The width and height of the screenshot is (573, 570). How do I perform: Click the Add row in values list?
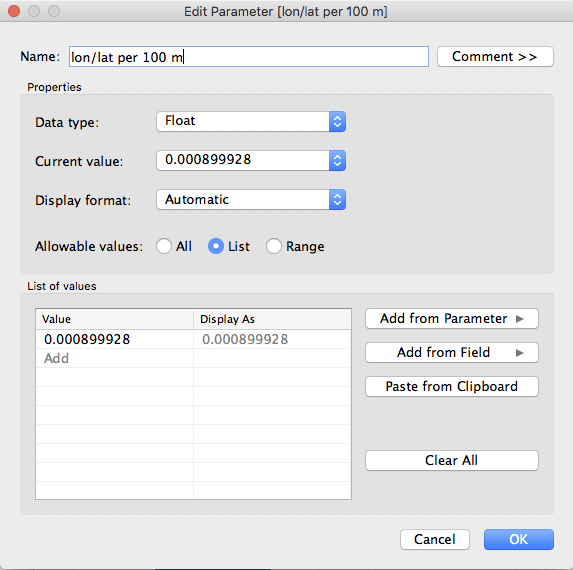tap(193, 358)
